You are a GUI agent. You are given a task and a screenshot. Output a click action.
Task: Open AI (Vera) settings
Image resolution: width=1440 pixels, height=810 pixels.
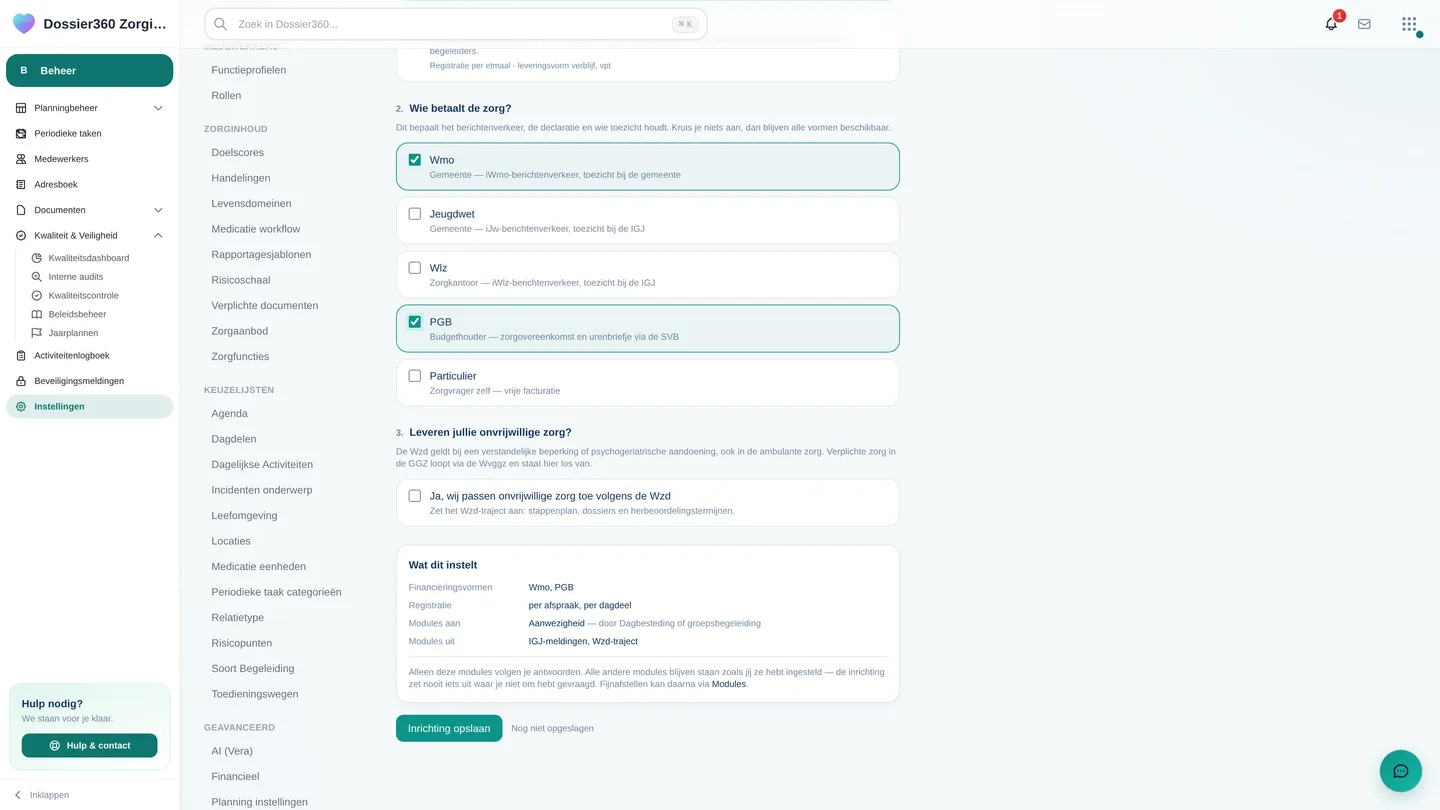point(232,751)
